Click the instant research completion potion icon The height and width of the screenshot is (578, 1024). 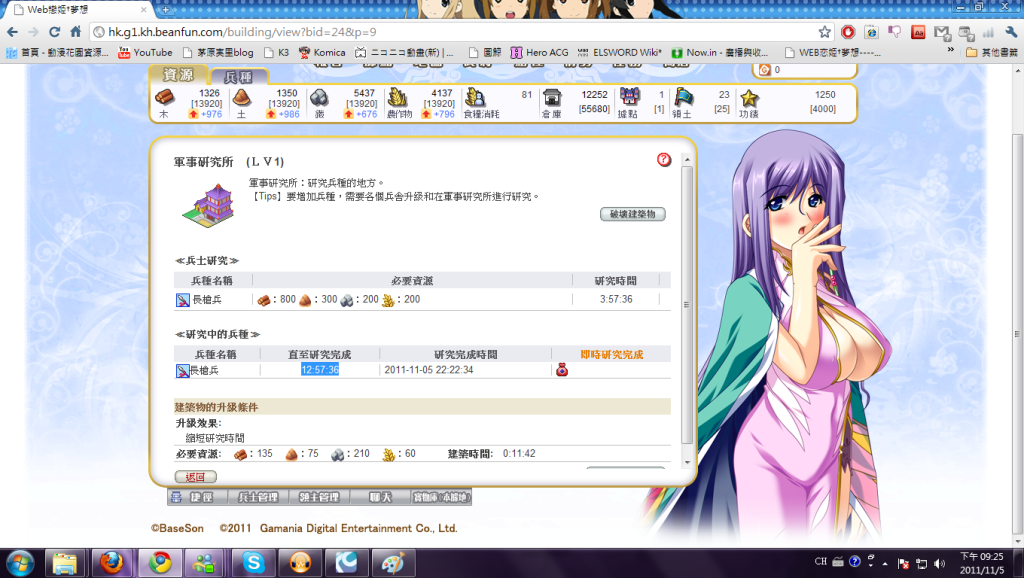[x=562, y=370]
